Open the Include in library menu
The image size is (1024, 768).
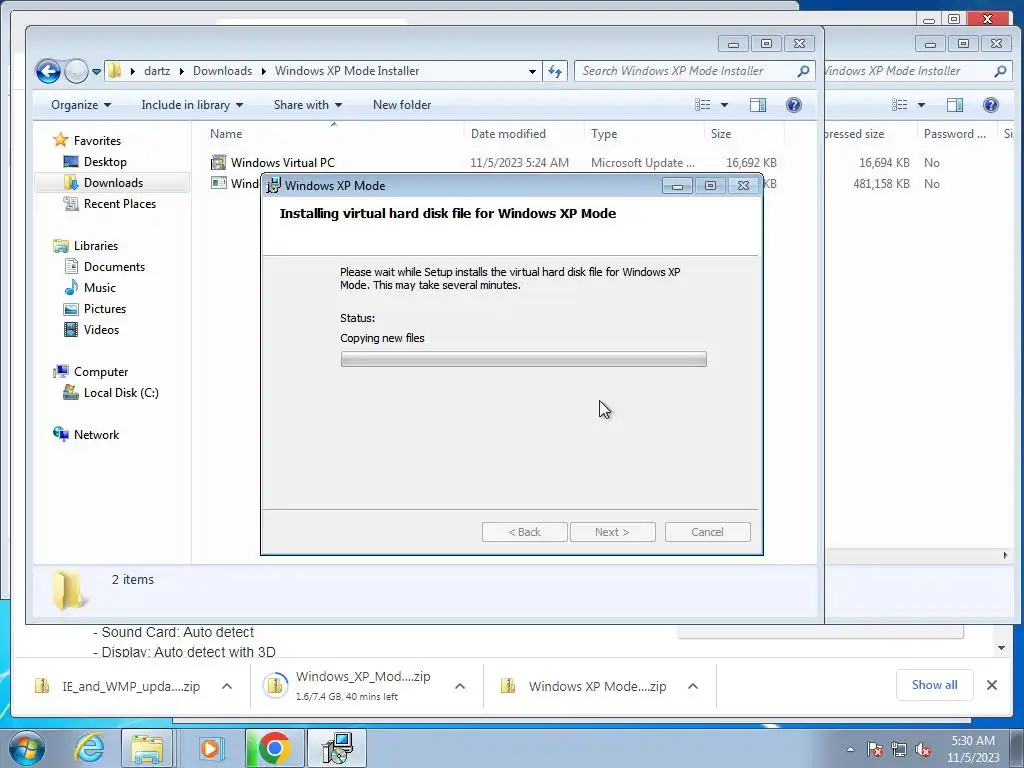(x=192, y=104)
